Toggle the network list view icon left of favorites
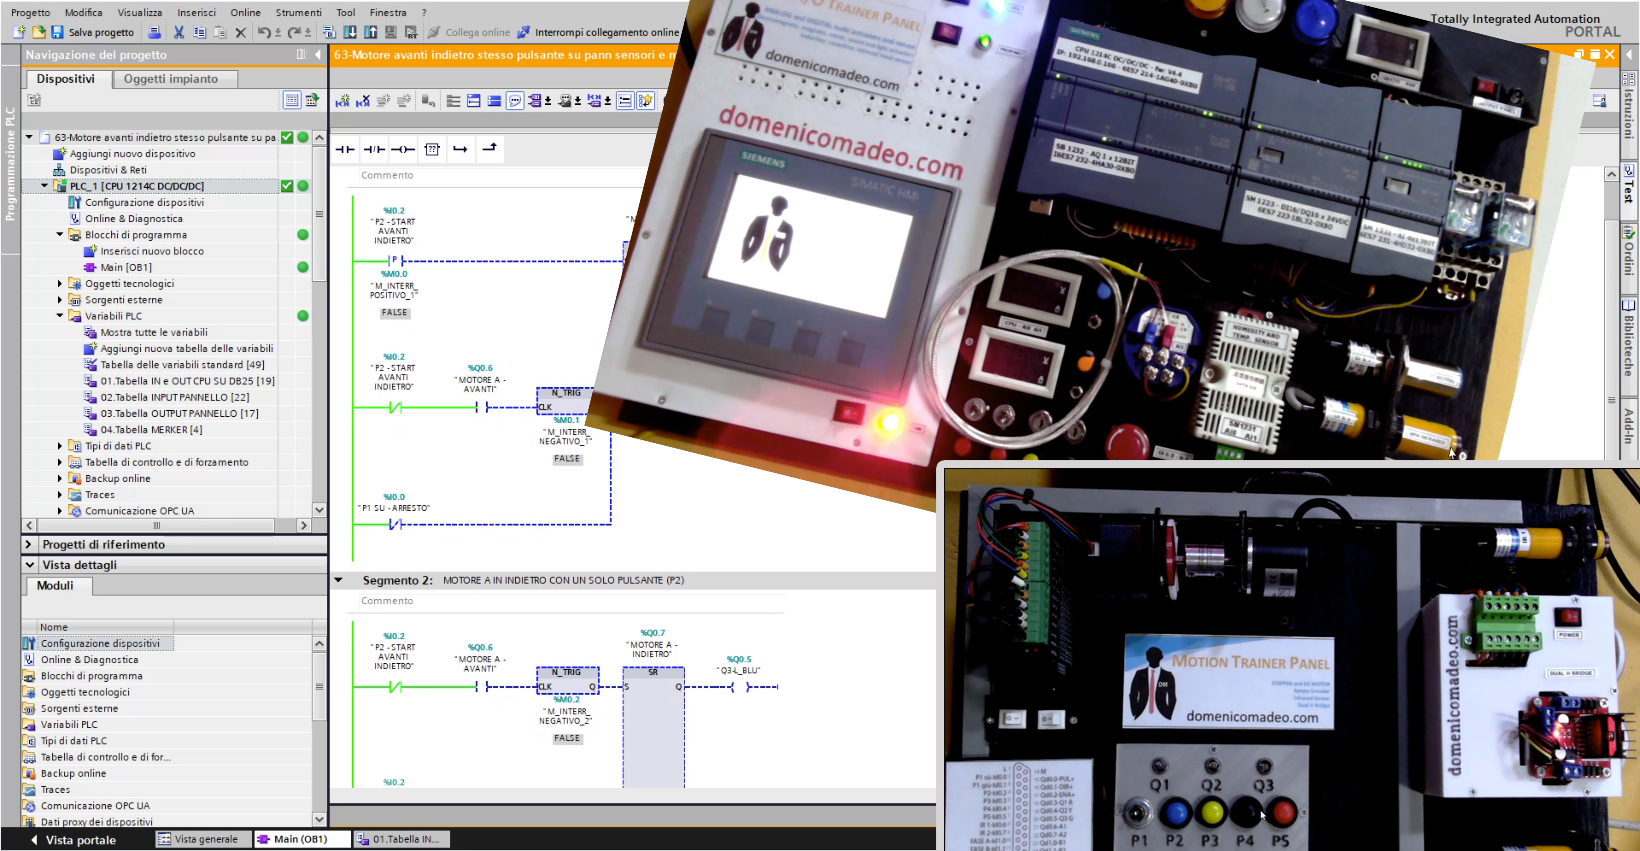Screen dimensions: 1640x851 click(x=625, y=100)
